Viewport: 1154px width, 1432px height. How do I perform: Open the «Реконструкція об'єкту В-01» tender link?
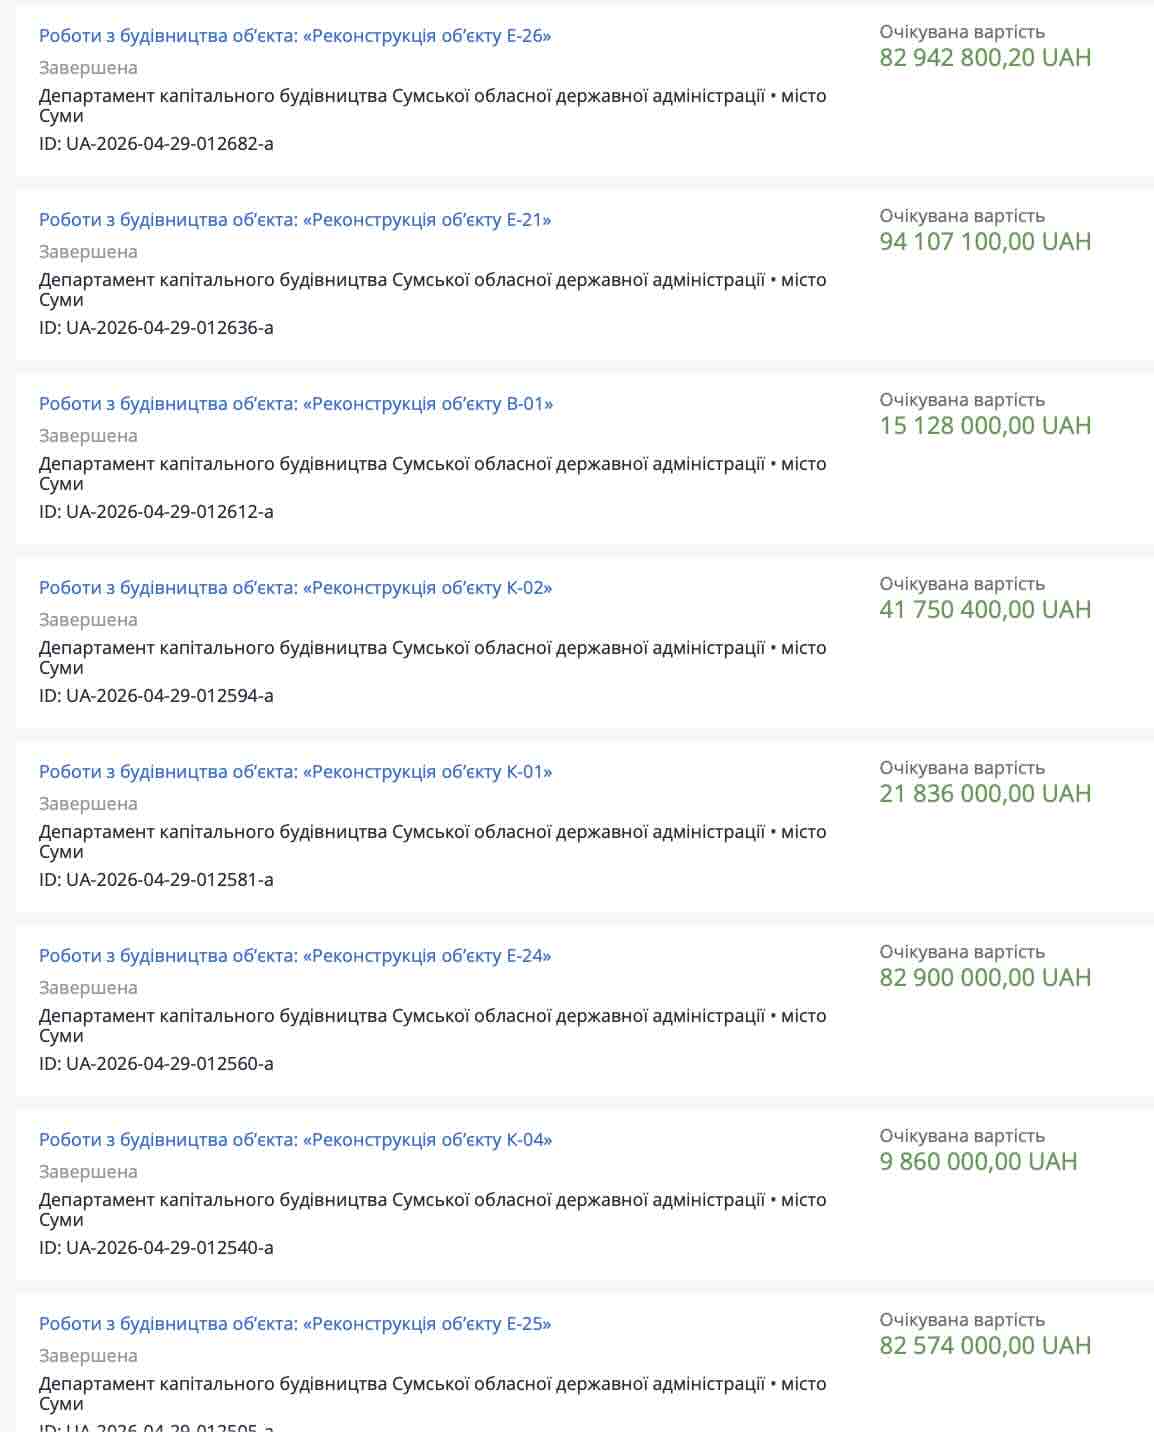coord(296,404)
